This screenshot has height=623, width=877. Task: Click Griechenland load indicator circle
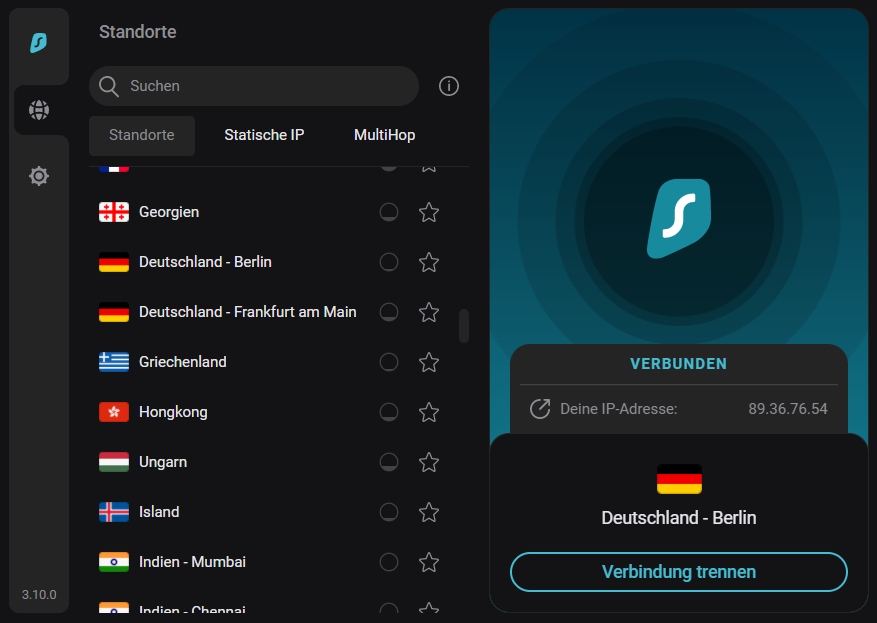click(389, 362)
